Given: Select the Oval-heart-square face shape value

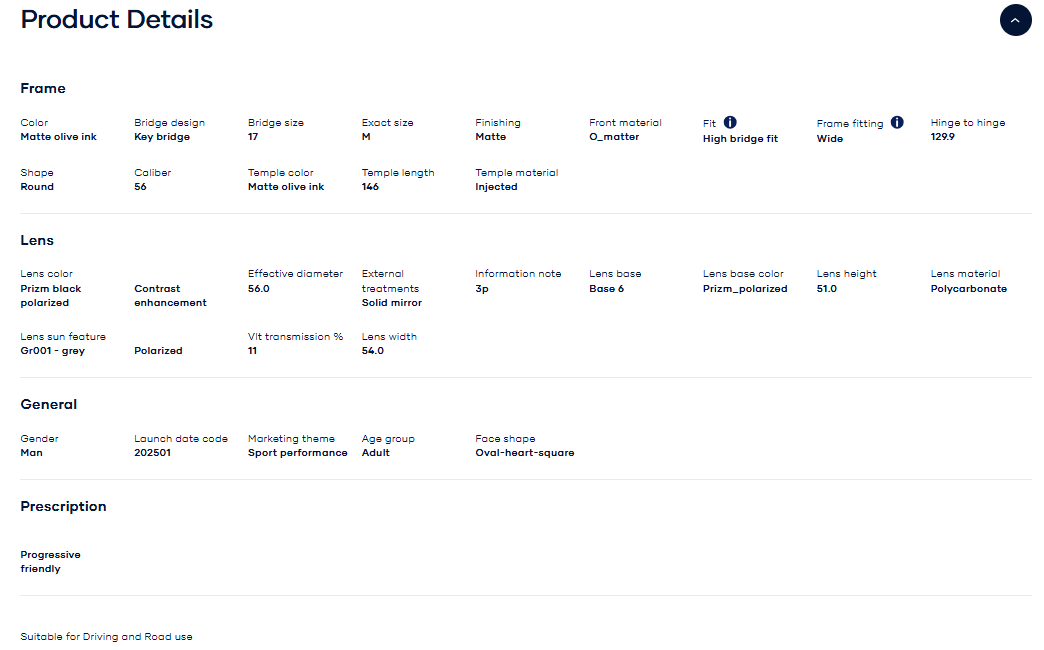Looking at the screenshot, I should pyautogui.click(x=524, y=453).
